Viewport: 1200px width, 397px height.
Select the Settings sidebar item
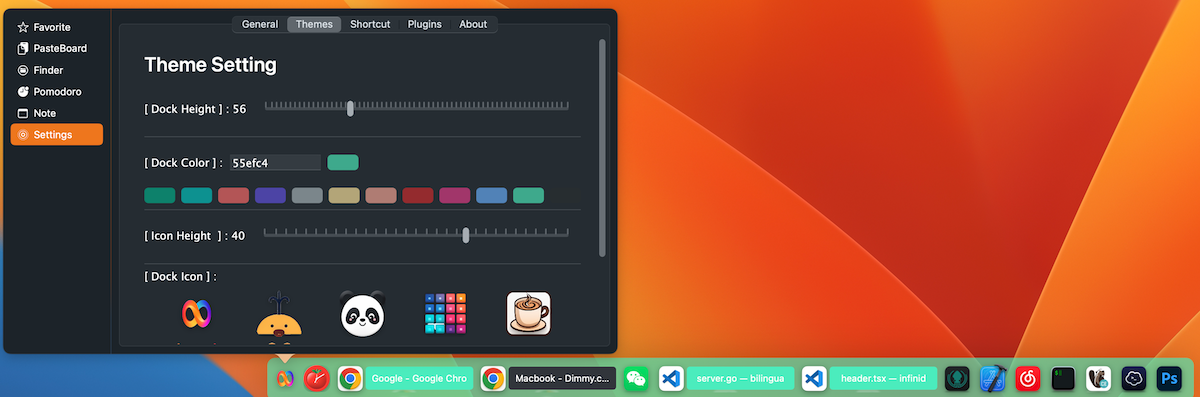(x=56, y=135)
